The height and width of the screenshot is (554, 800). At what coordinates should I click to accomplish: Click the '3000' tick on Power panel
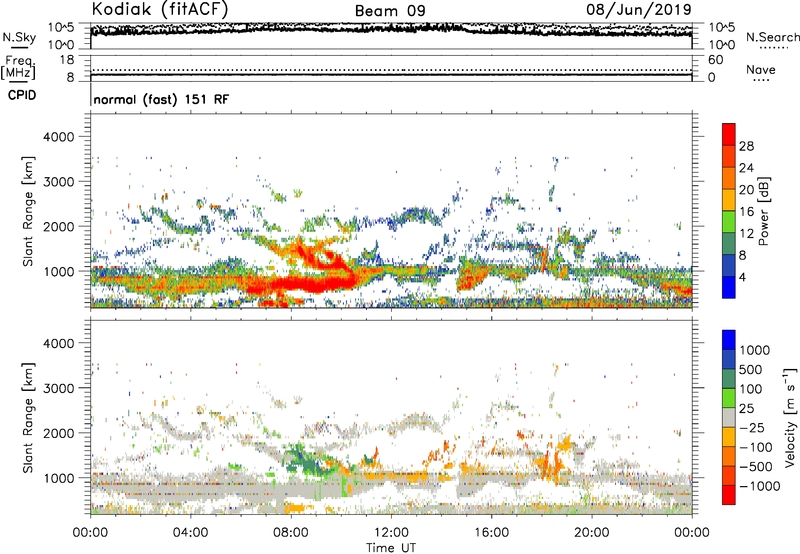pyautogui.click(x=59, y=182)
